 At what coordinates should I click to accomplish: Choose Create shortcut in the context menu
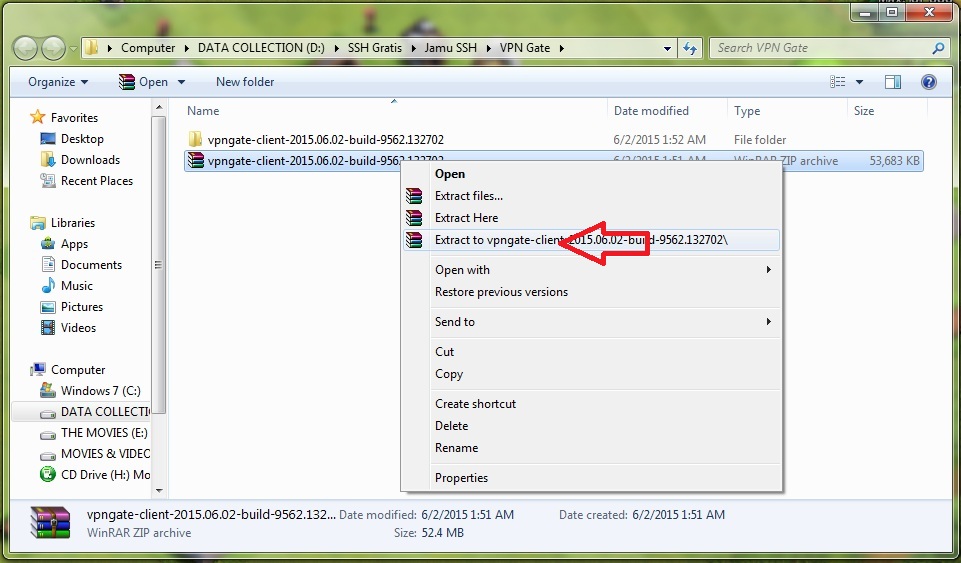[591, 404]
